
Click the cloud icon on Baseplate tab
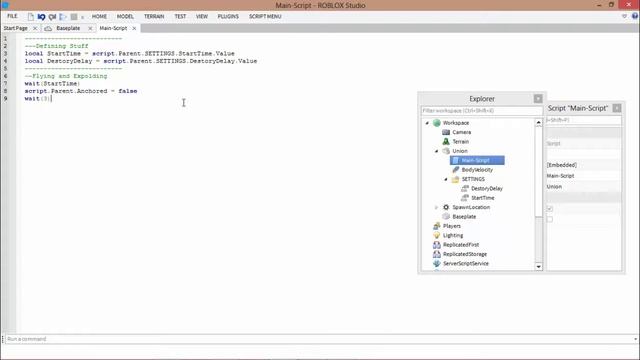[48, 28]
